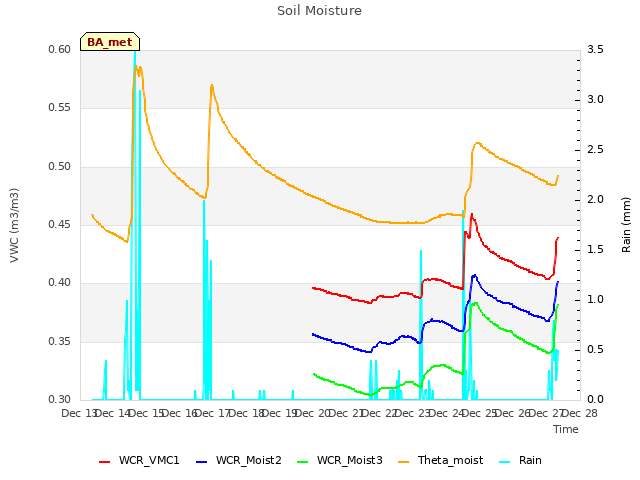Click the 2.5 right axis label
The width and height of the screenshot is (640, 480).
tap(595, 150)
